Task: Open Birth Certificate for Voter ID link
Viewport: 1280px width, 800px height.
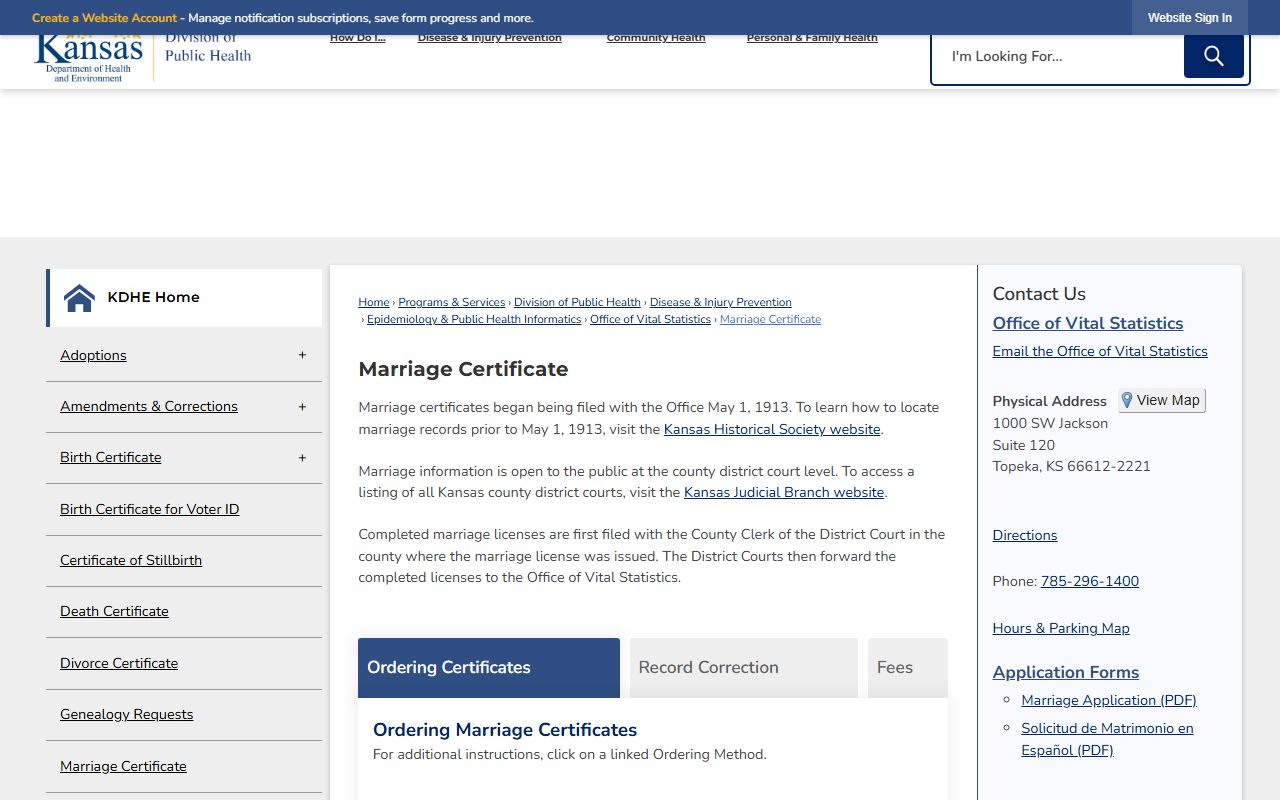Action: coord(149,509)
